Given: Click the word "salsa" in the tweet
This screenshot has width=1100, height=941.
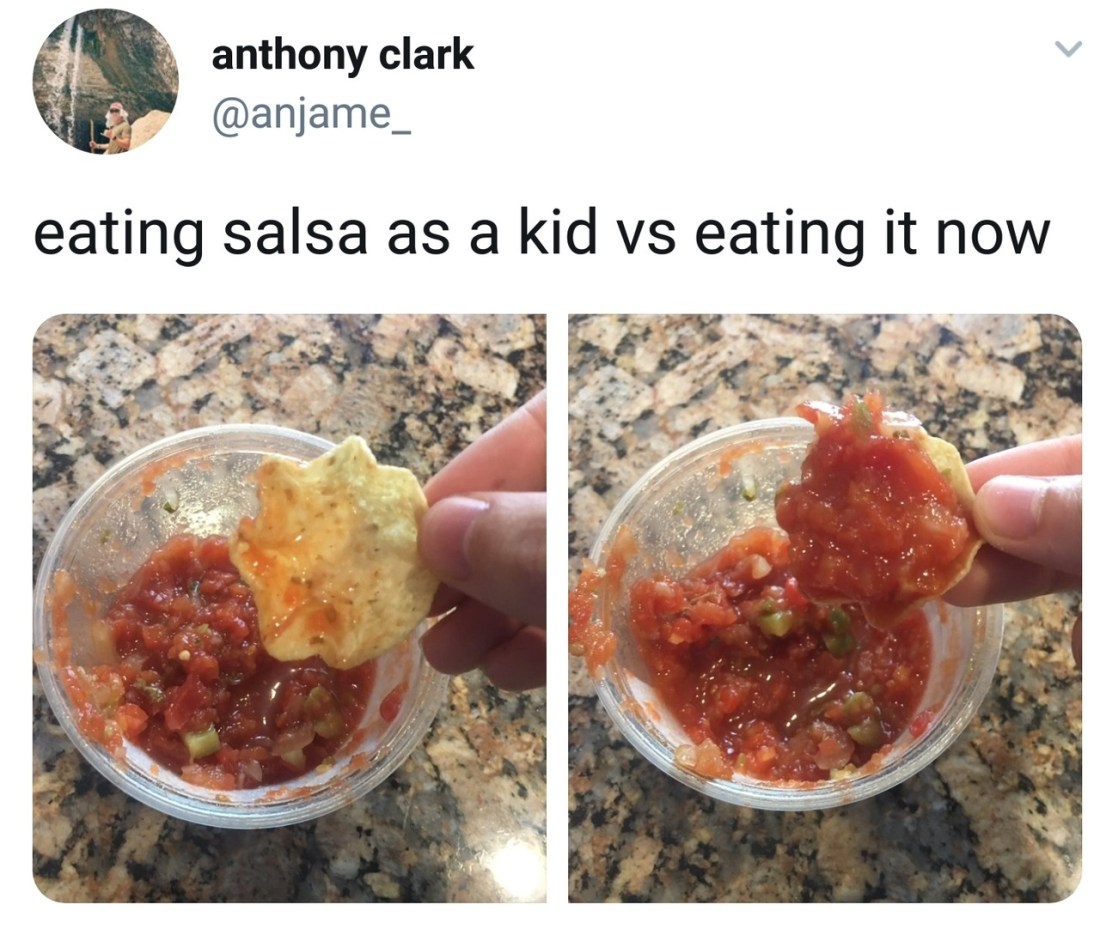Looking at the screenshot, I should point(295,234).
